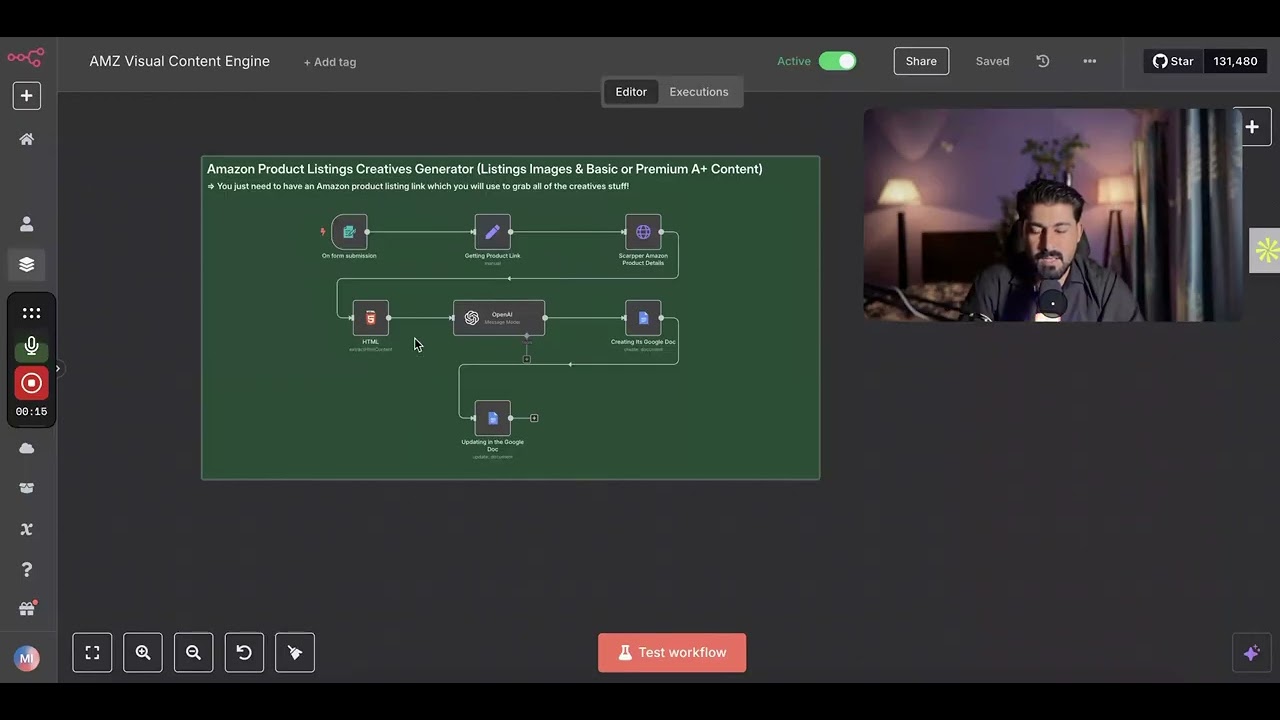The image size is (1280, 720).
Task: Tidy up the workflow with the broom icon
Action: point(295,653)
